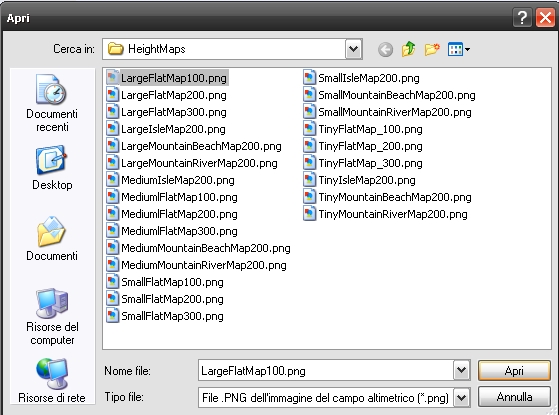Screen dimensions: 559x415
Task: Select file icon of MediumlFlatMap200.png
Action: tap(112, 214)
